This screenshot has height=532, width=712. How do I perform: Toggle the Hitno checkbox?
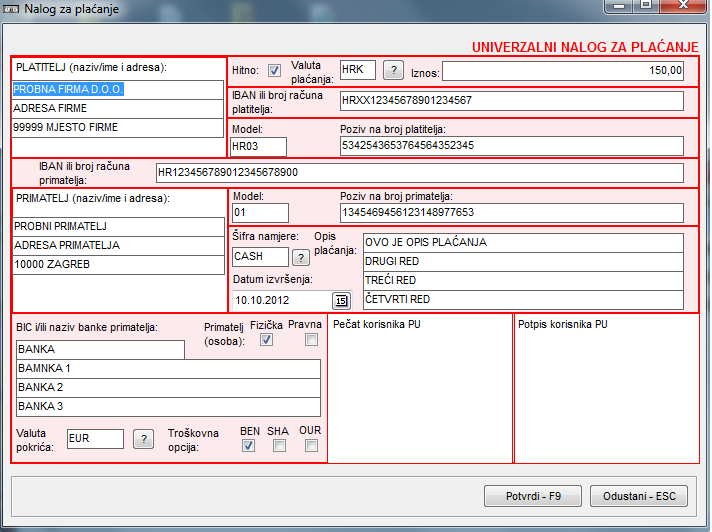coord(274,70)
